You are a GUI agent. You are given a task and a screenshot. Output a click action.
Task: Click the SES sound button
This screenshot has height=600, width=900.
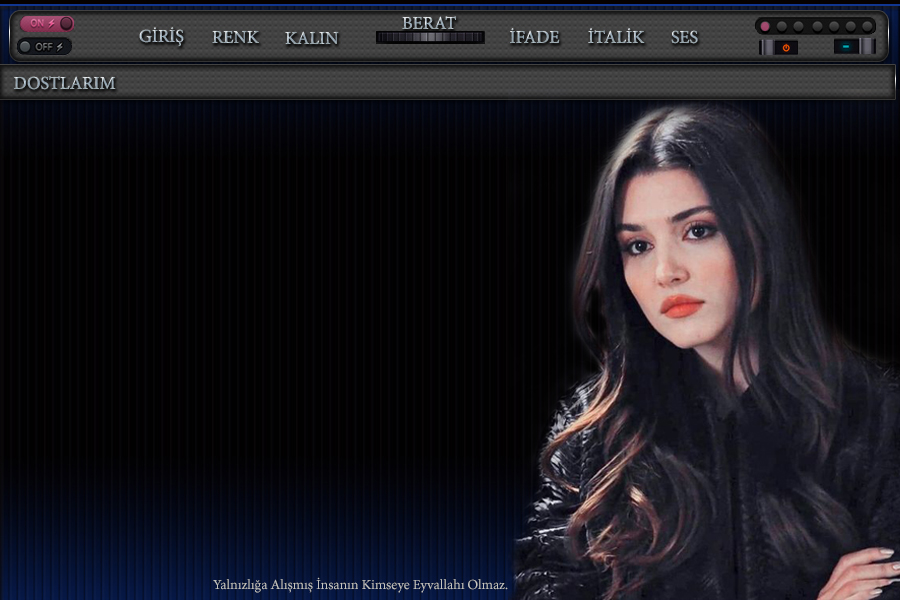click(x=684, y=37)
